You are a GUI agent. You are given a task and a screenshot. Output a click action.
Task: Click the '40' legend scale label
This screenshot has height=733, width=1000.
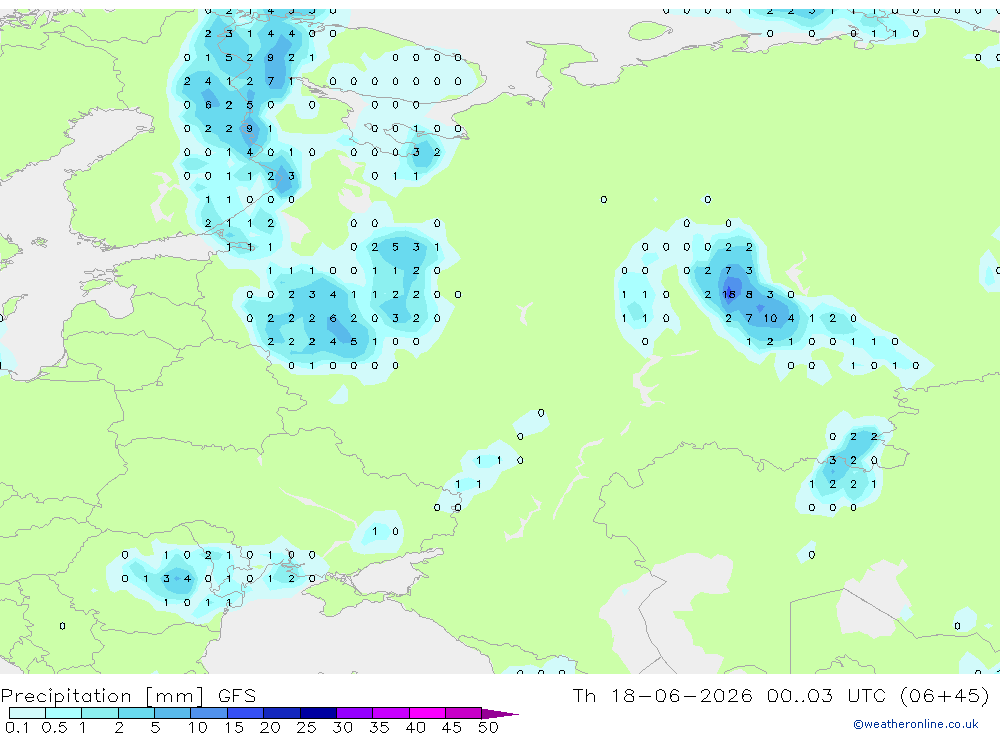(x=416, y=727)
